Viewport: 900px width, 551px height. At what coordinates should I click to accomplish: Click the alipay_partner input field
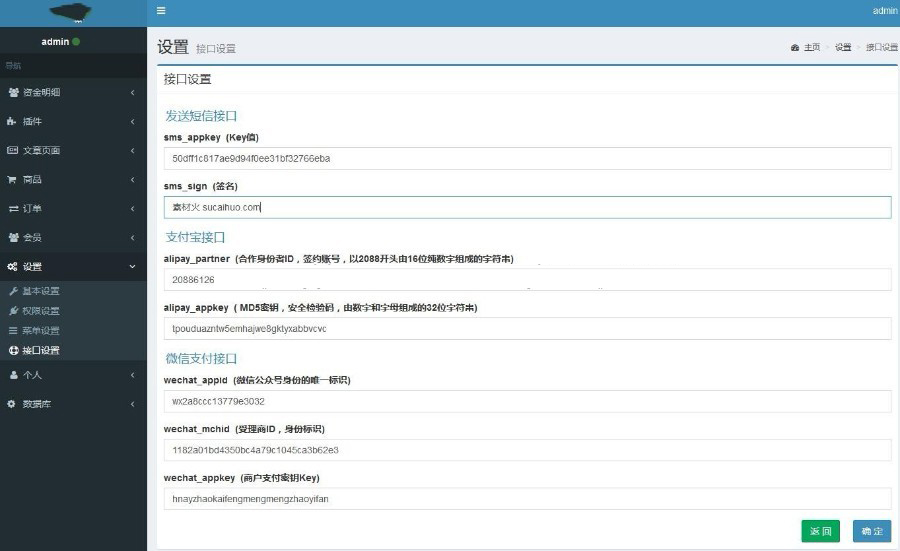pos(527,279)
